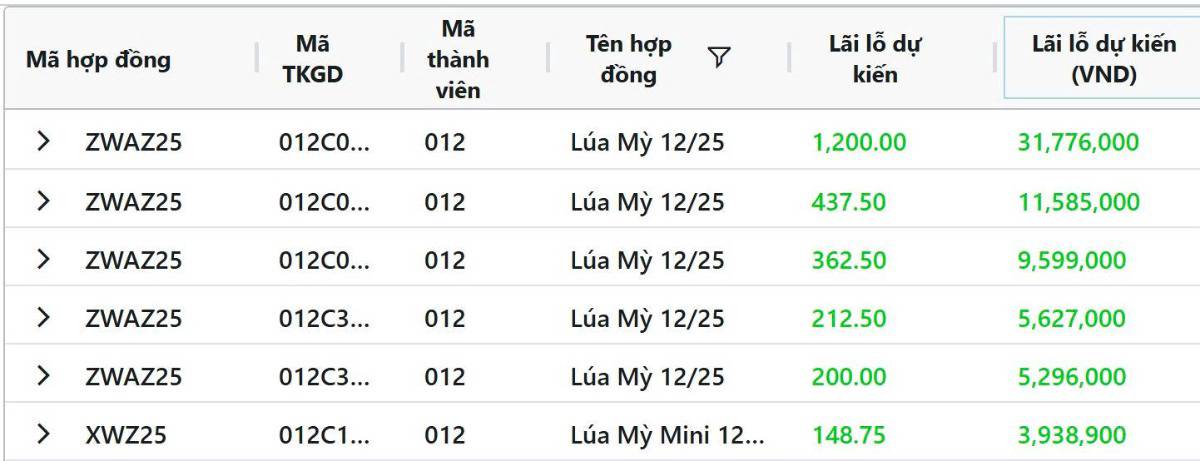Screen dimensions: 1200x461
Task: Click the Mã thành viên column header
Action: pyautogui.click(x=457, y=59)
